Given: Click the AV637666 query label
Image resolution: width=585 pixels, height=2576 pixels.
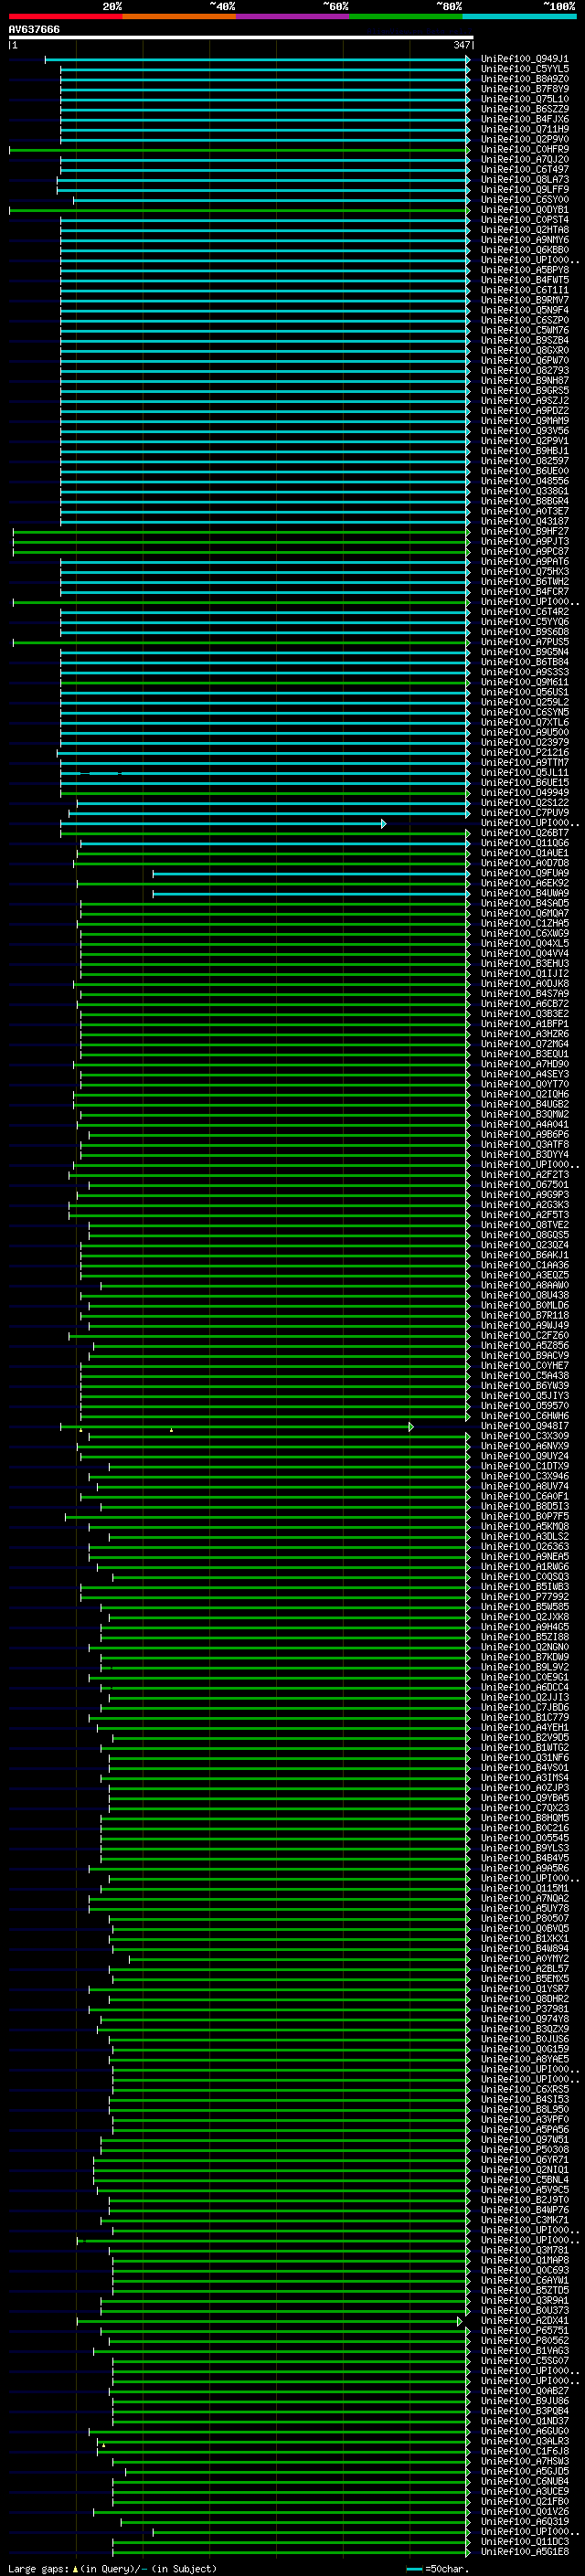Looking at the screenshot, I should (x=34, y=30).
